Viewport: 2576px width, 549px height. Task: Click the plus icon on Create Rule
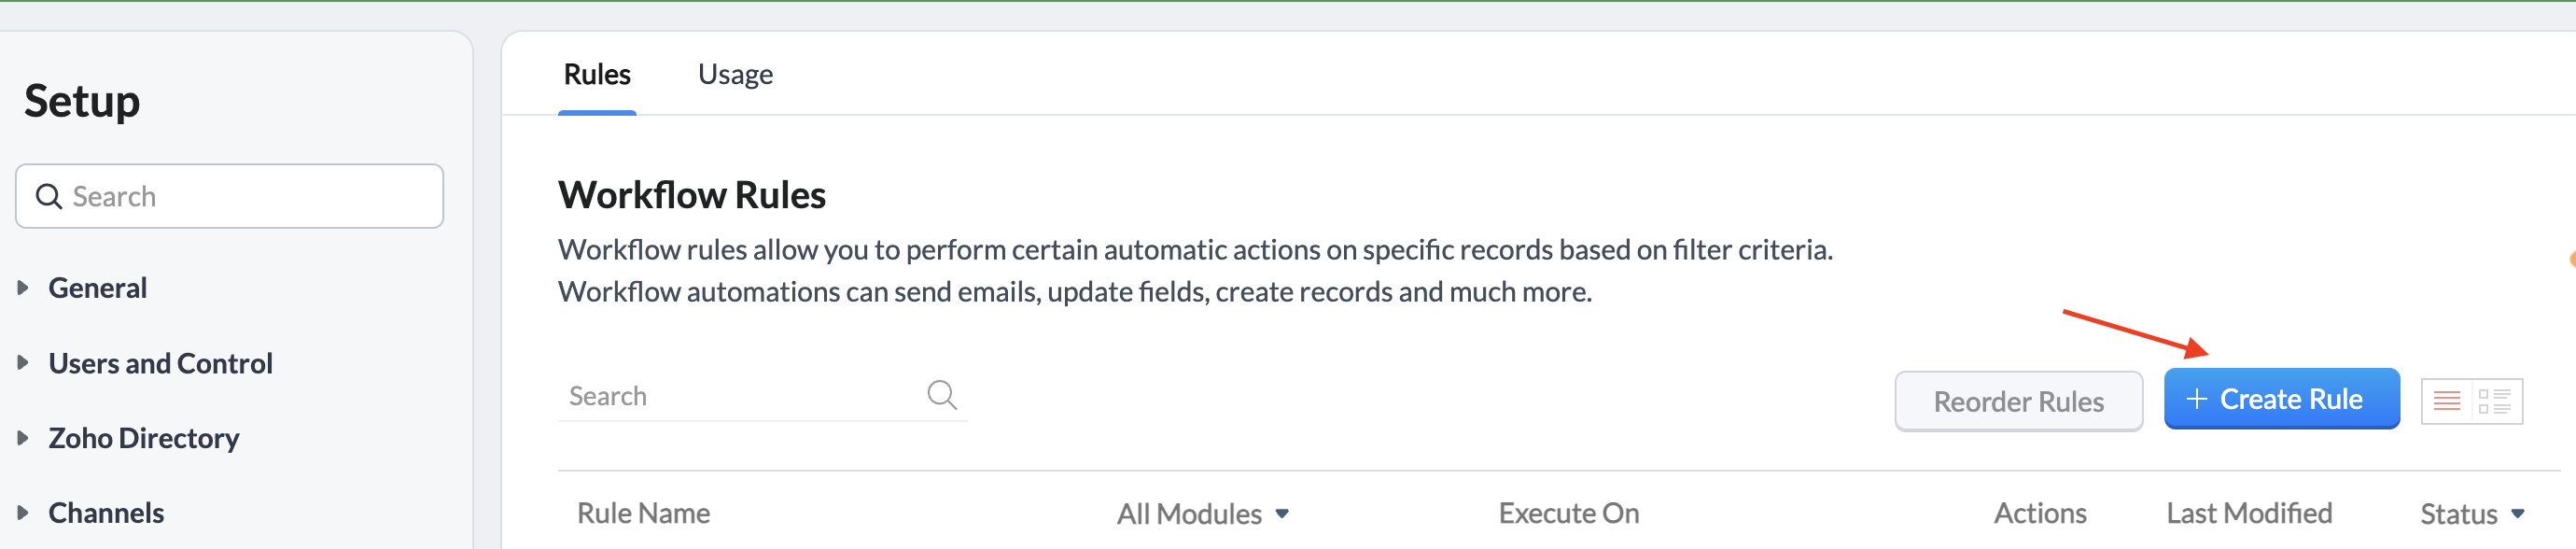tap(2196, 399)
